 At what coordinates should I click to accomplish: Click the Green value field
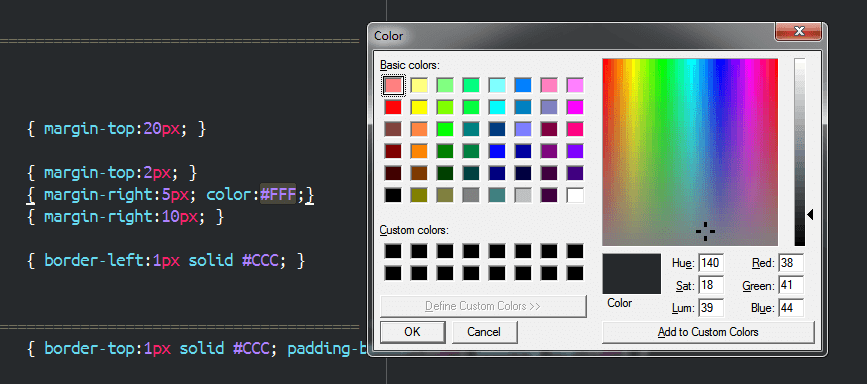pos(791,286)
